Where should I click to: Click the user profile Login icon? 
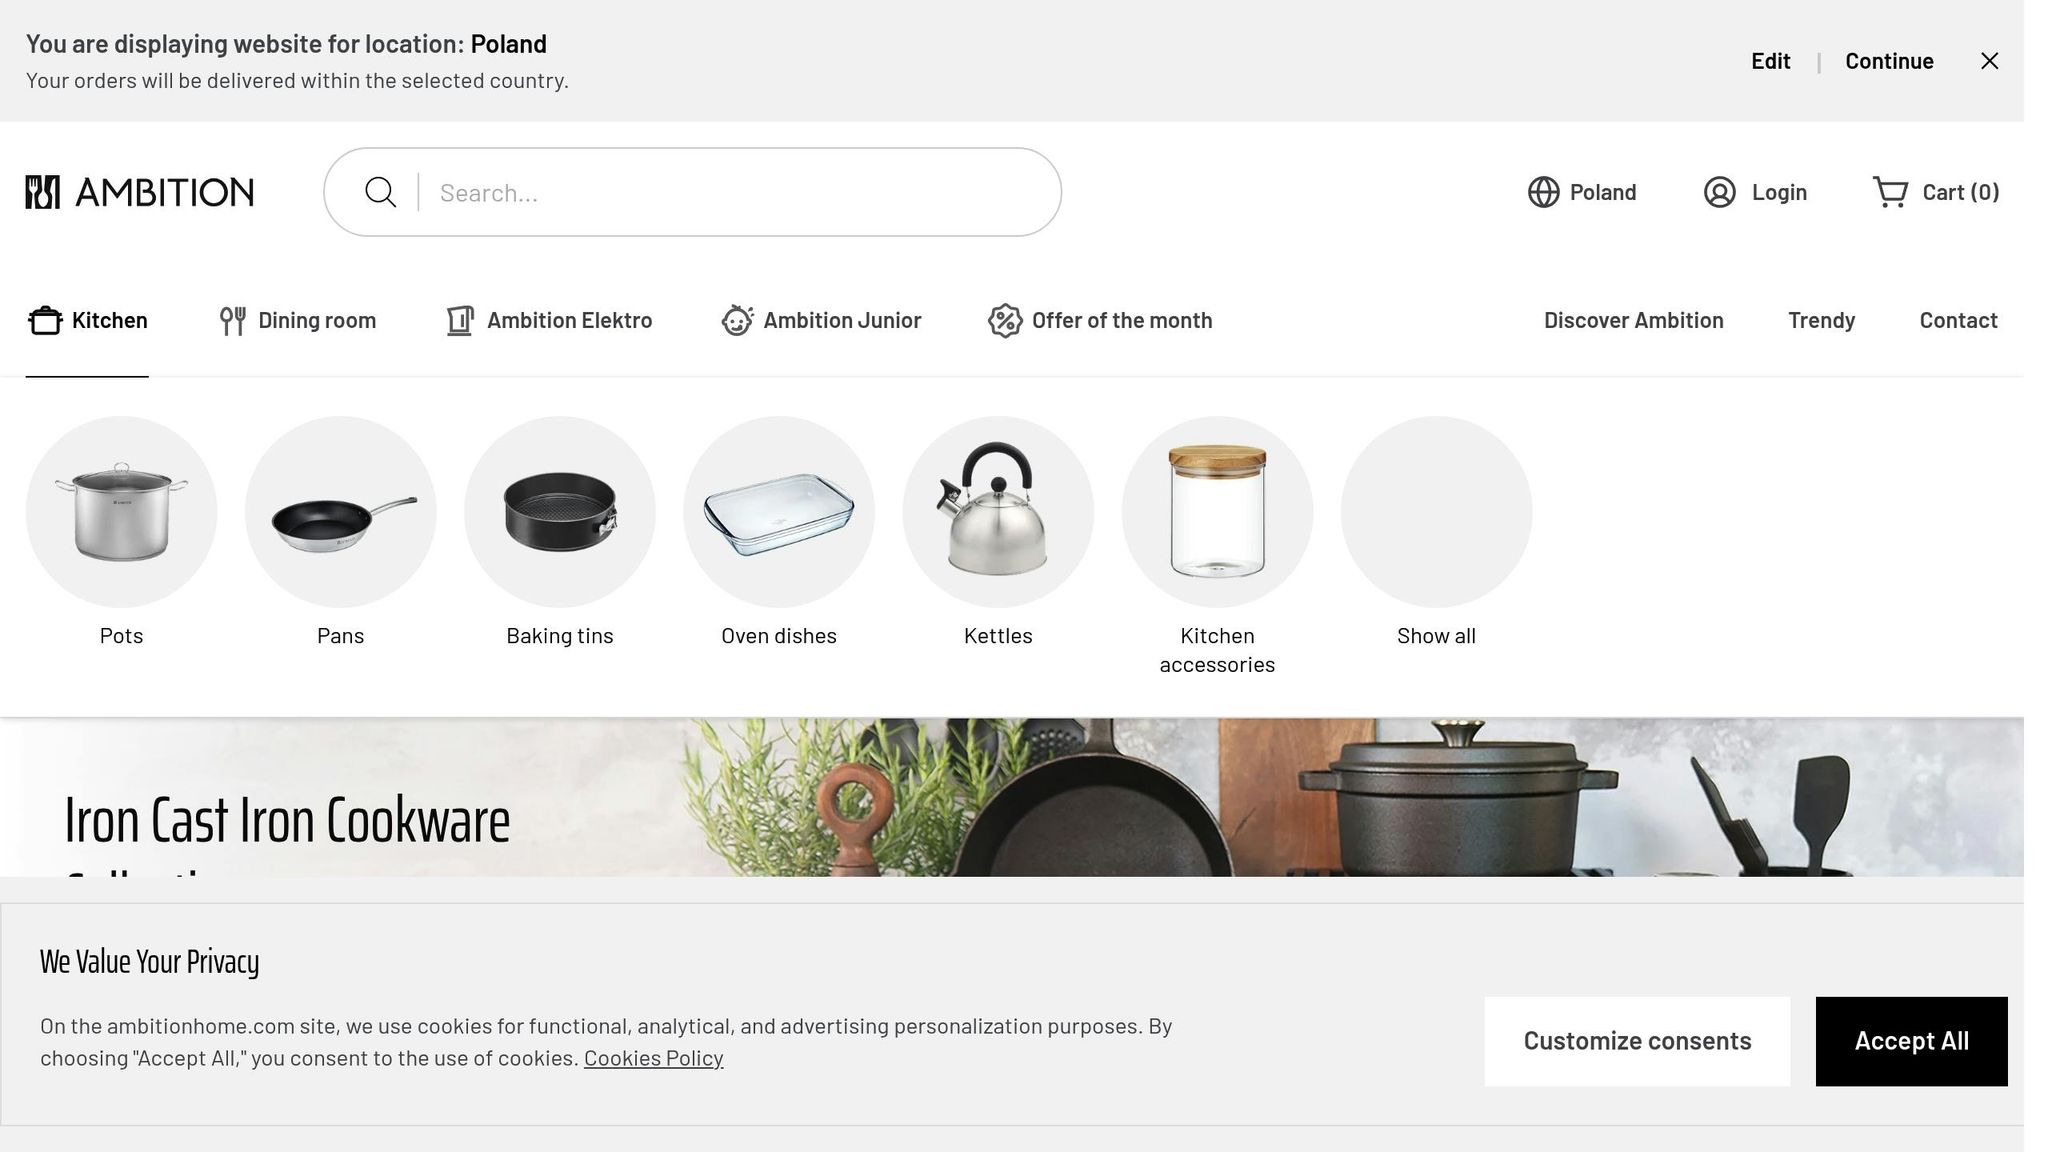(1719, 192)
